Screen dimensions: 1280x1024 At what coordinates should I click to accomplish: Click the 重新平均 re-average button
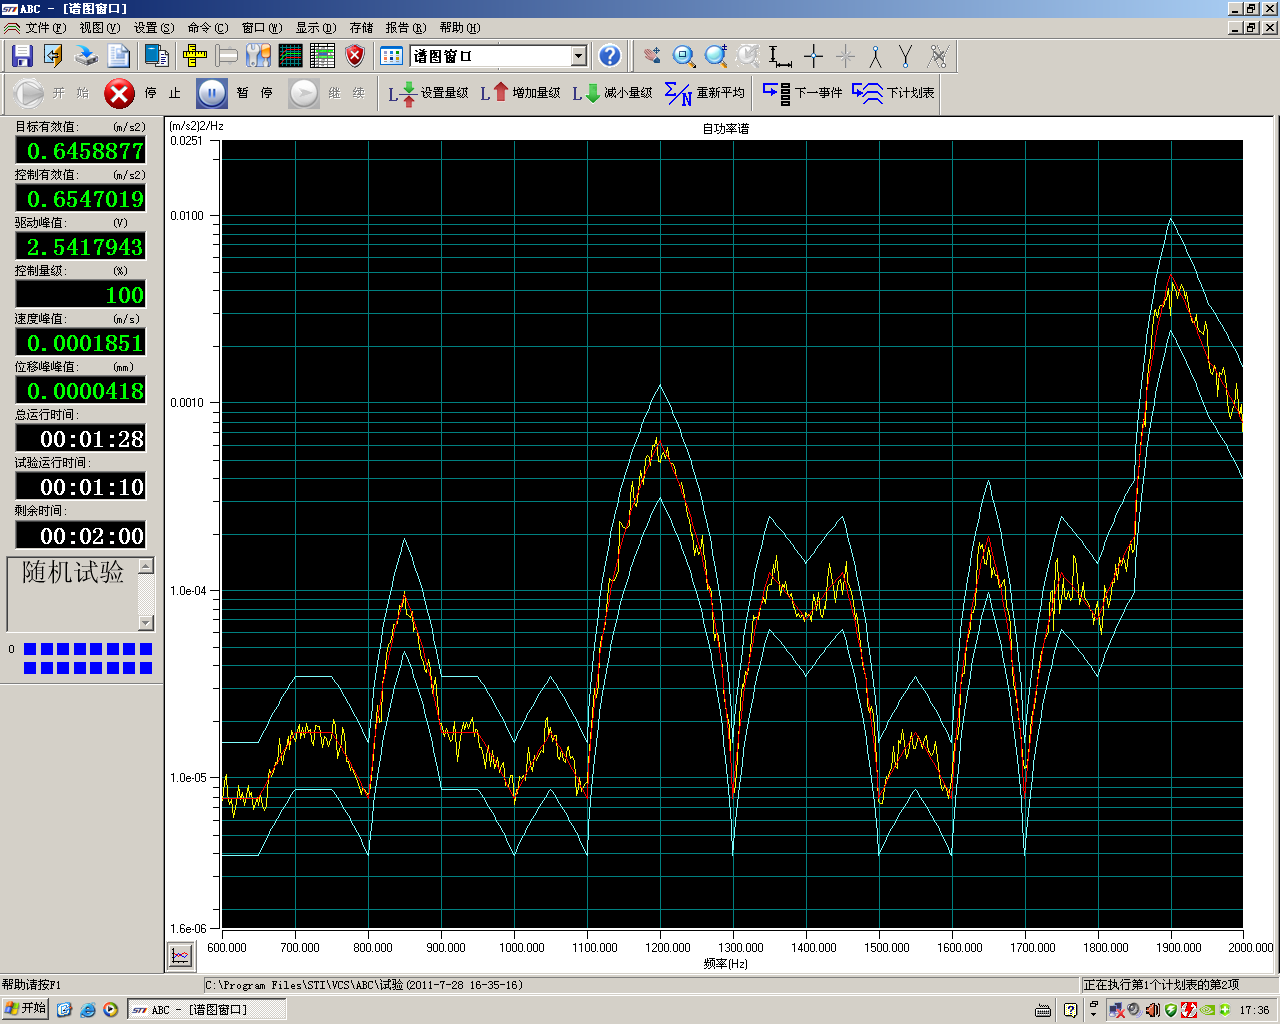pos(705,93)
